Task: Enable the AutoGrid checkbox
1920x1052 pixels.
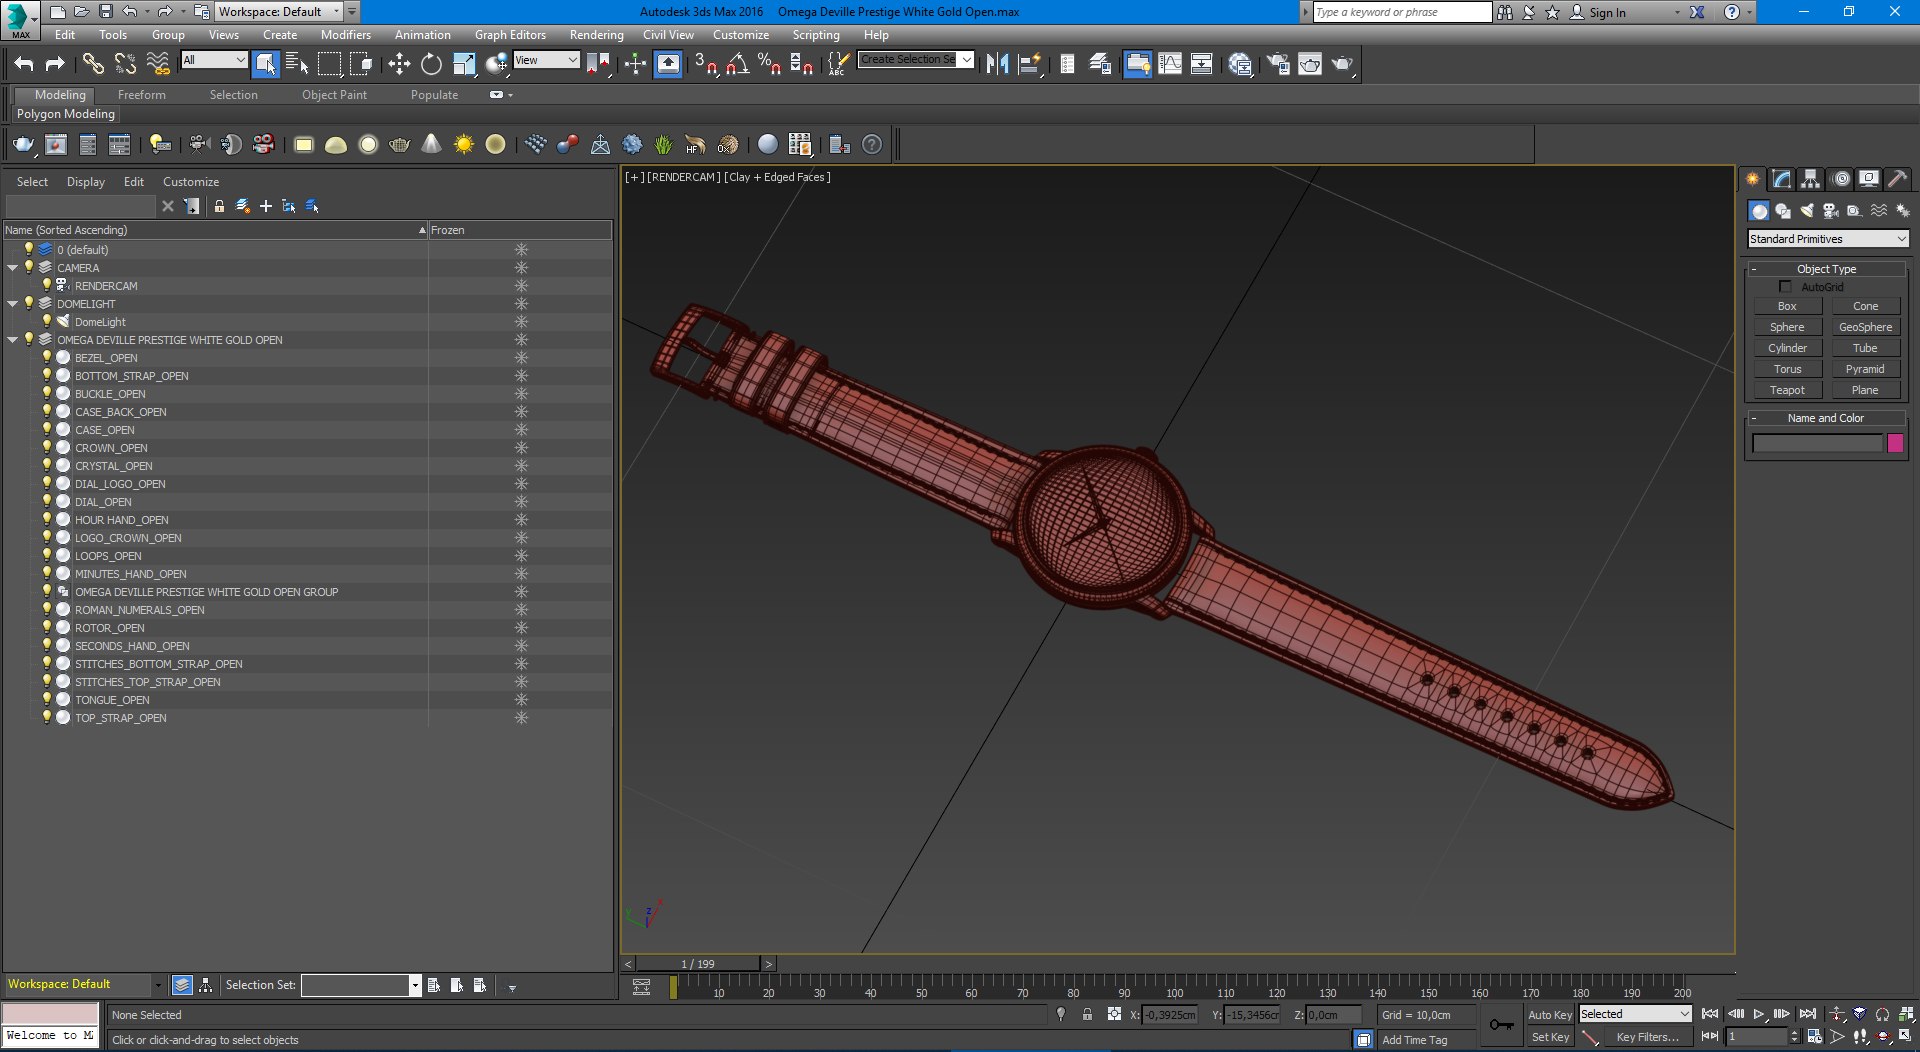Action: [1785, 287]
